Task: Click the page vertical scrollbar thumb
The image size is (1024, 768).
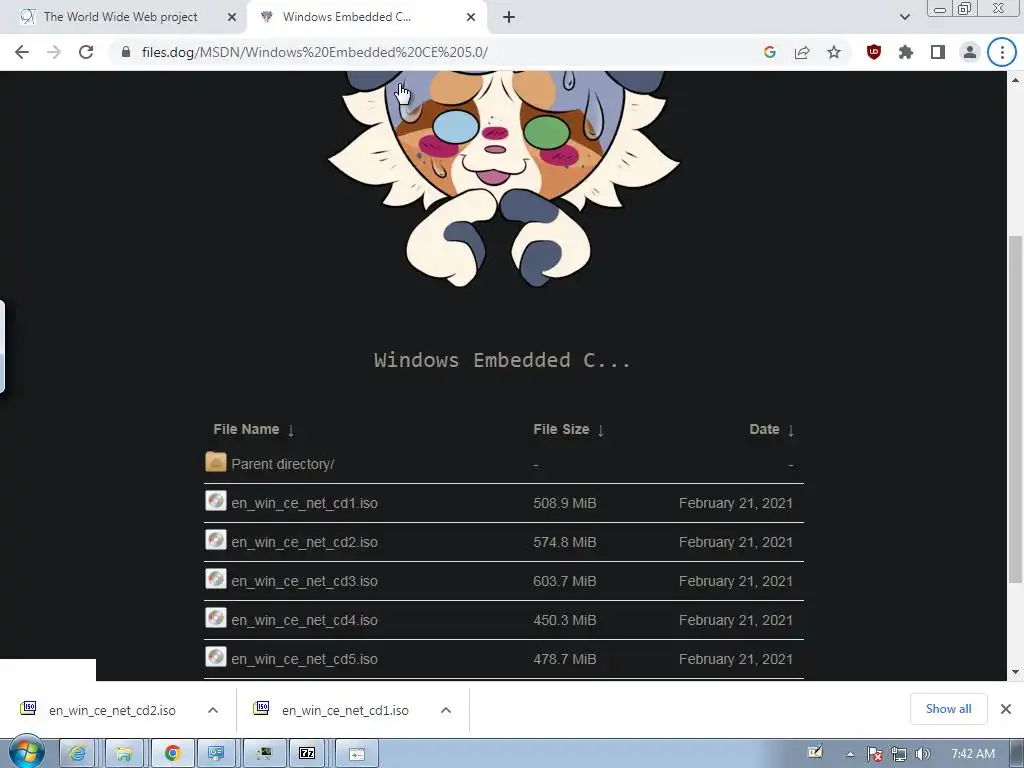Action: [x=1015, y=409]
